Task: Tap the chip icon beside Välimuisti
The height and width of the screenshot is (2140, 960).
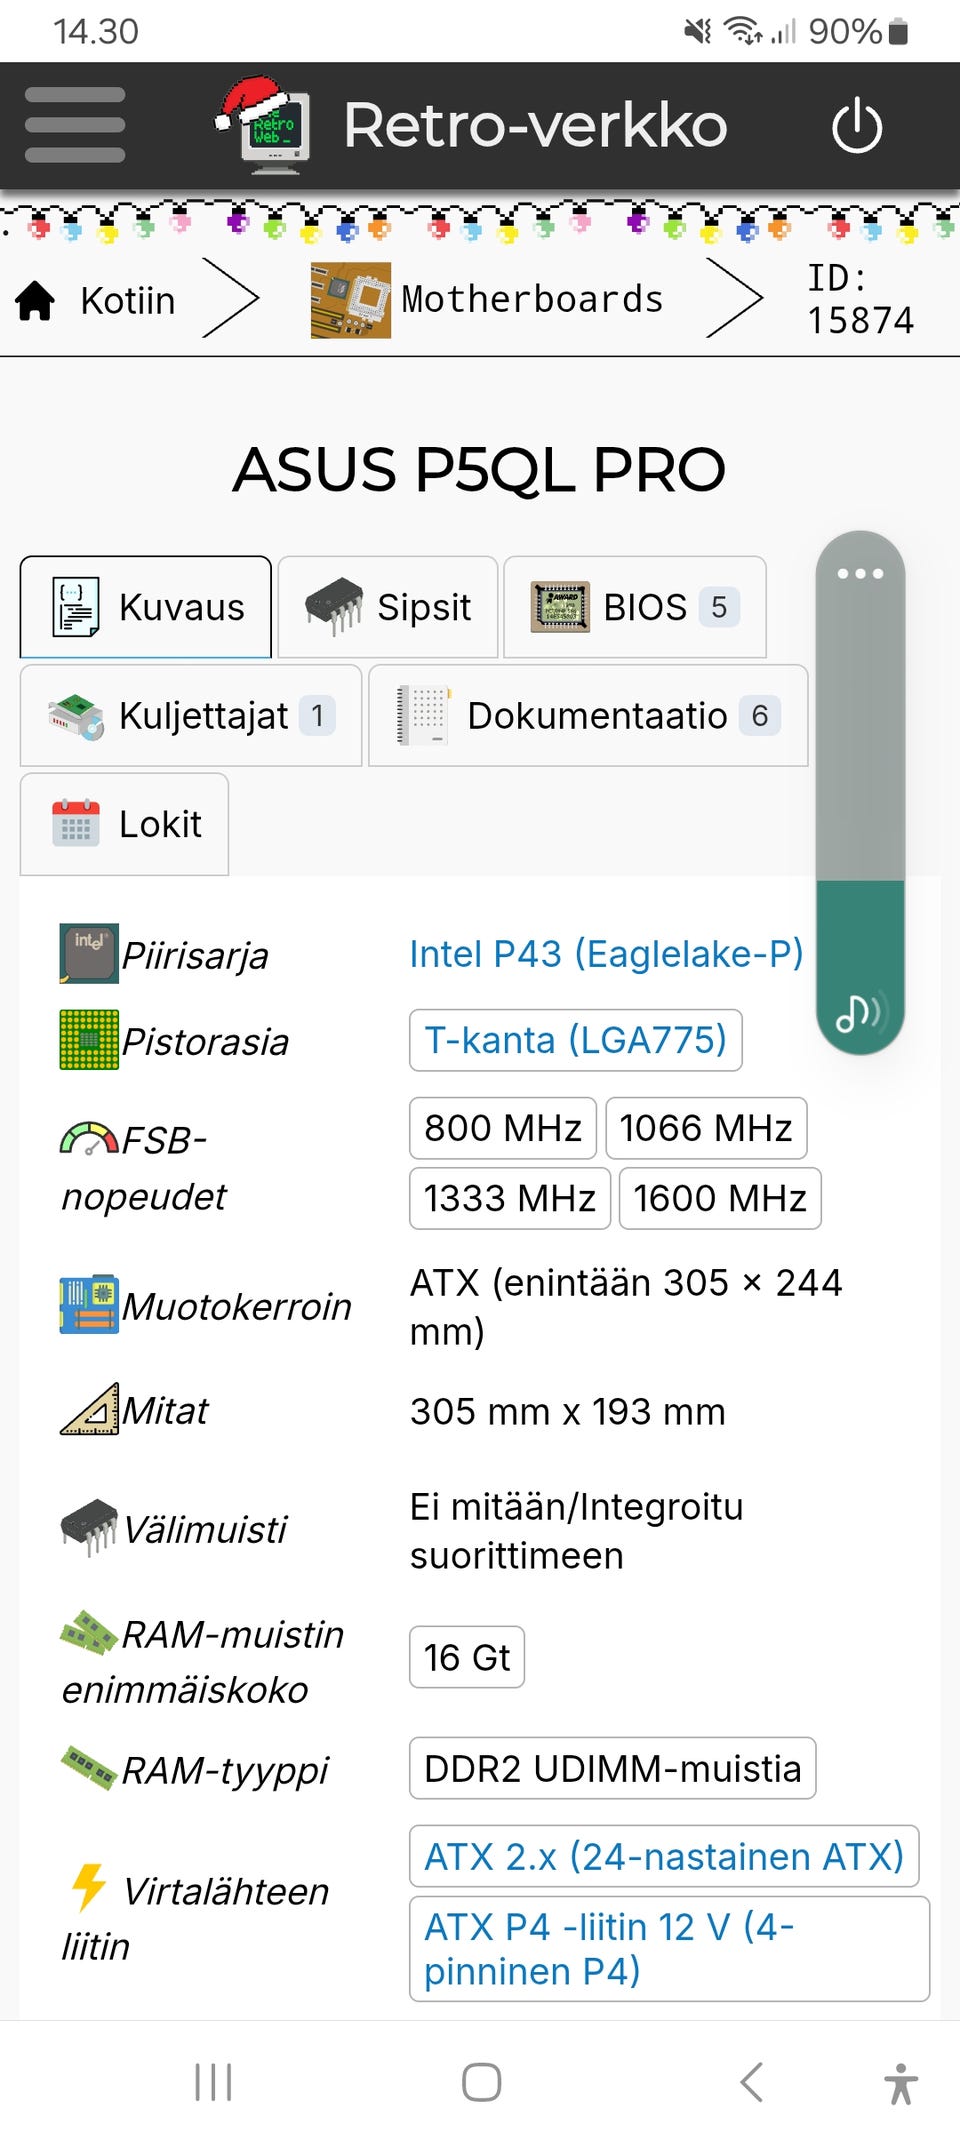Action: (89, 1527)
